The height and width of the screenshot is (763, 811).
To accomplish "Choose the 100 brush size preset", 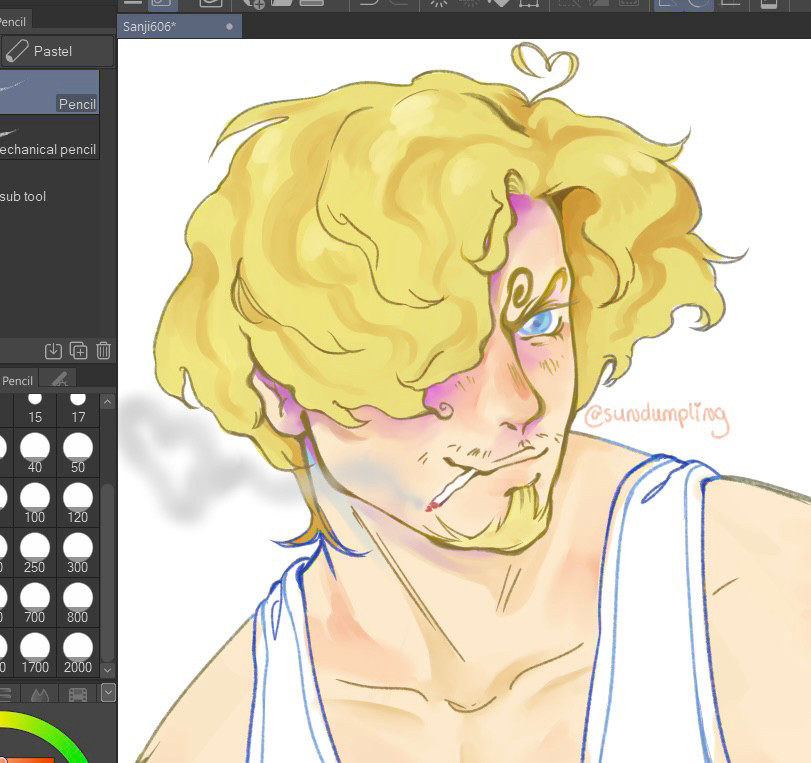I will pos(35,503).
